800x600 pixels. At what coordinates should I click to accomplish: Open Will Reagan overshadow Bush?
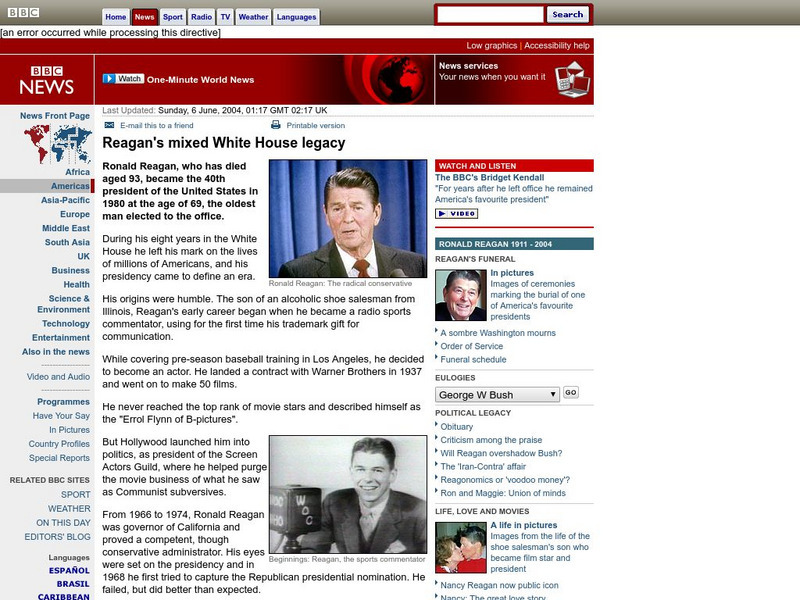[x=501, y=453]
